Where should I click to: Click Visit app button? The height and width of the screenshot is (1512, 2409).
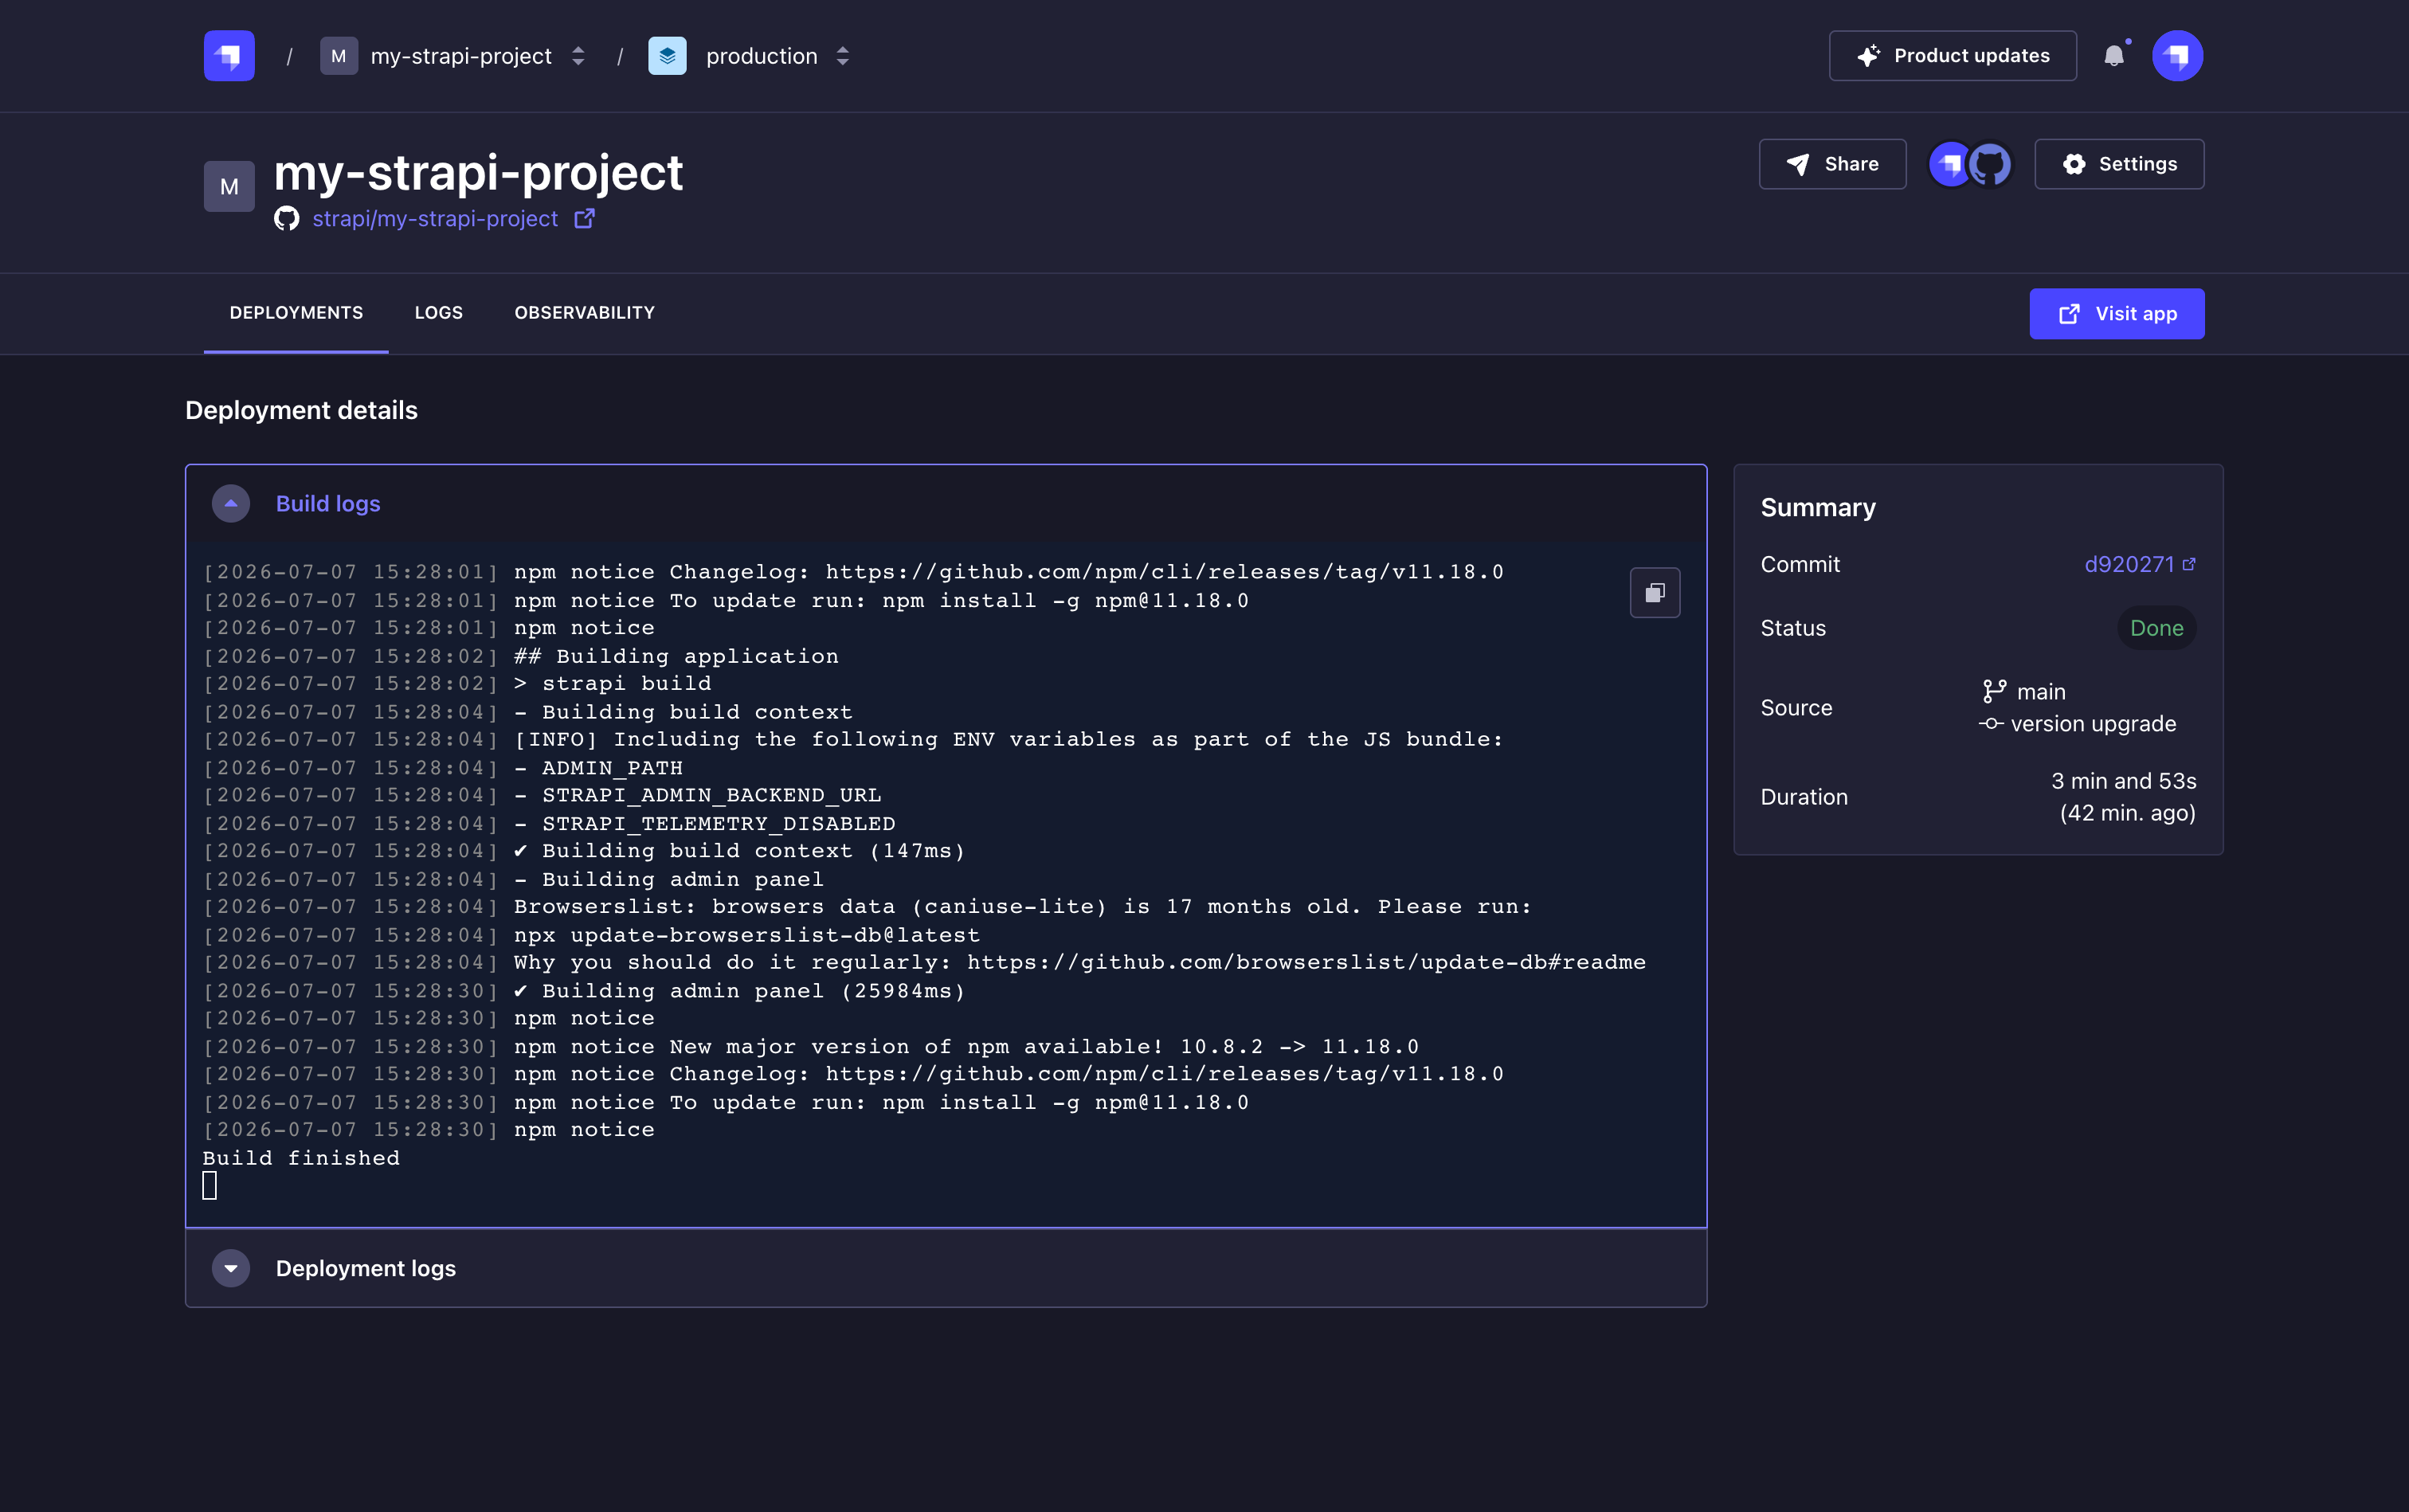2117,314
